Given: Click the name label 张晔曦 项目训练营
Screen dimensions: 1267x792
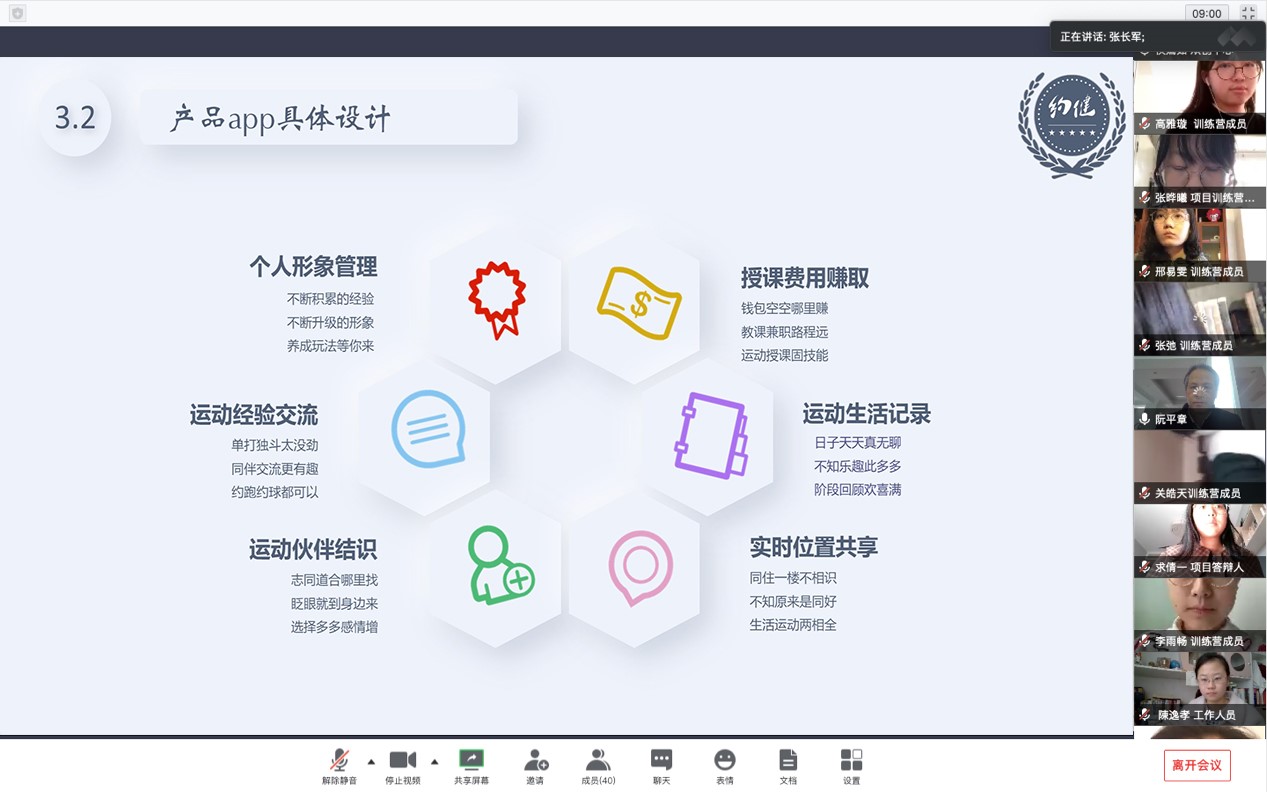Looking at the screenshot, I should [x=1204, y=198].
